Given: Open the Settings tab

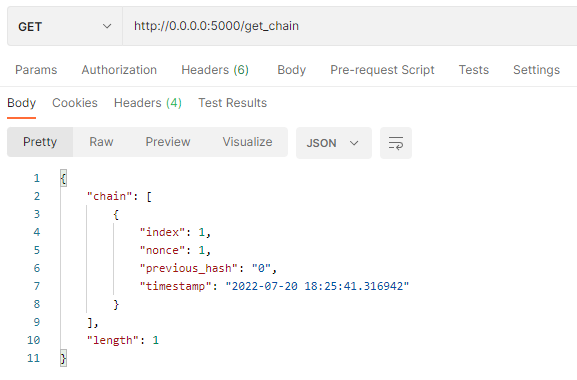Looking at the screenshot, I should [x=537, y=70].
